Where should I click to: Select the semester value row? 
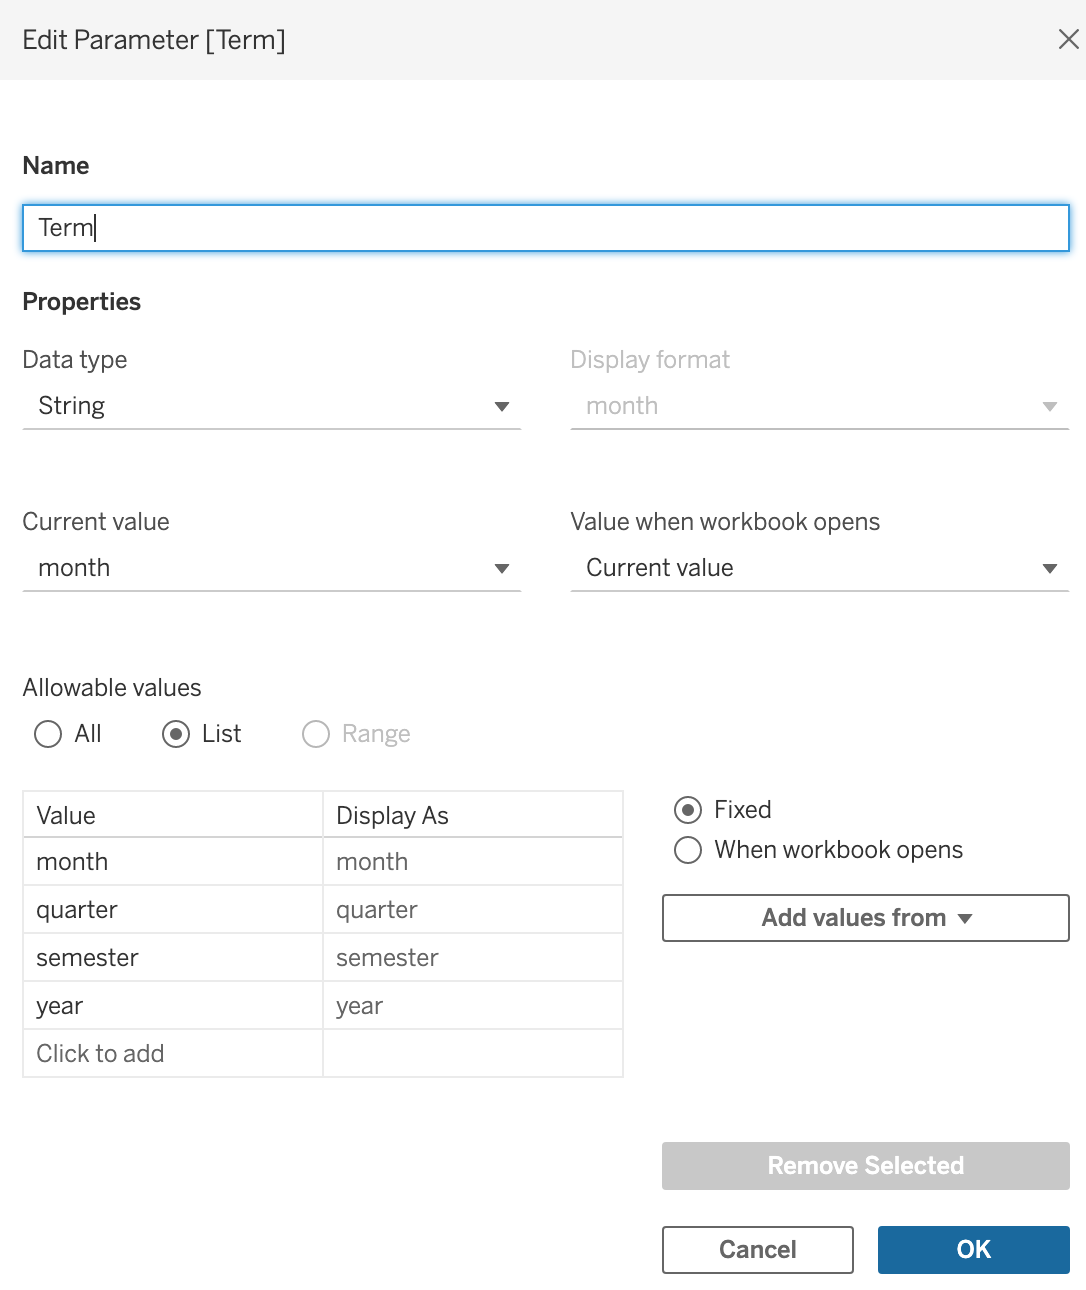pyautogui.click(x=323, y=958)
